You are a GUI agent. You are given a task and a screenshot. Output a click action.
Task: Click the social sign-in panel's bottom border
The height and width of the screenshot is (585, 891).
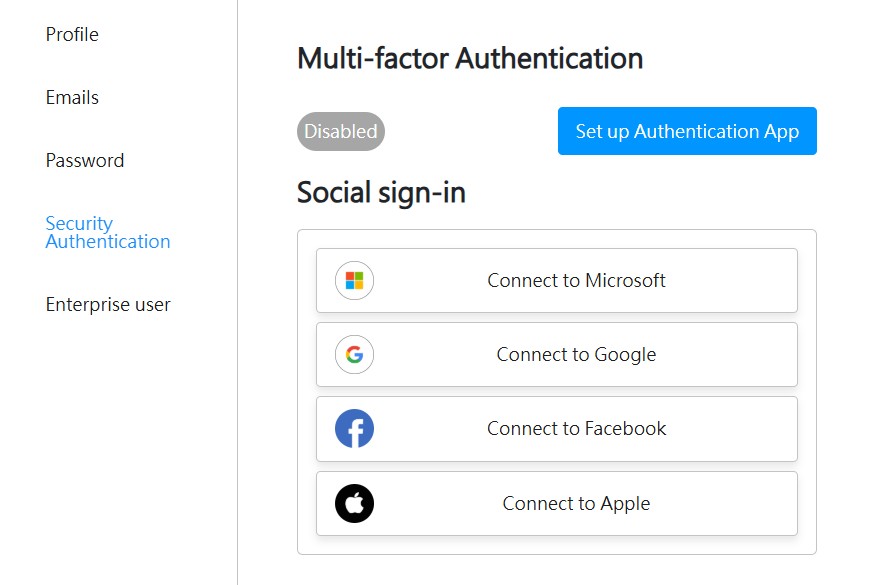click(x=556, y=554)
